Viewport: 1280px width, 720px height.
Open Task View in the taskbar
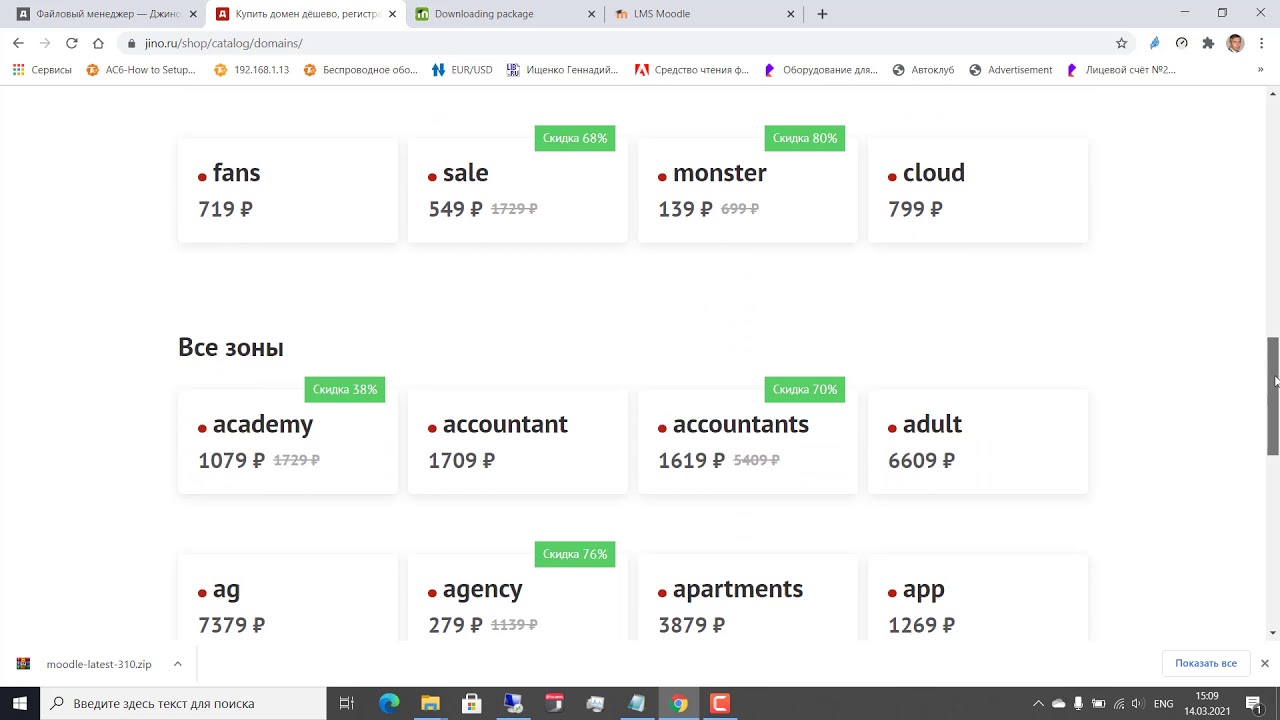coord(347,703)
